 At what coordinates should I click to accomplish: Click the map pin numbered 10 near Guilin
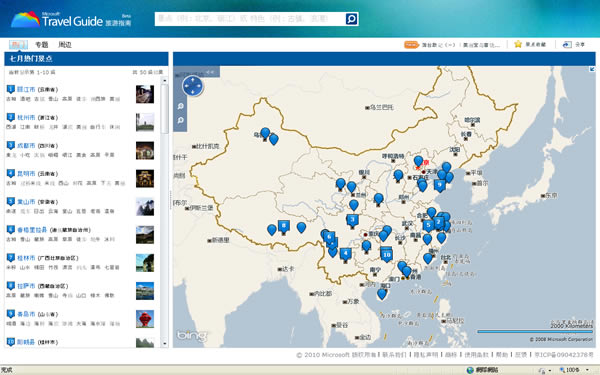[386, 255]
